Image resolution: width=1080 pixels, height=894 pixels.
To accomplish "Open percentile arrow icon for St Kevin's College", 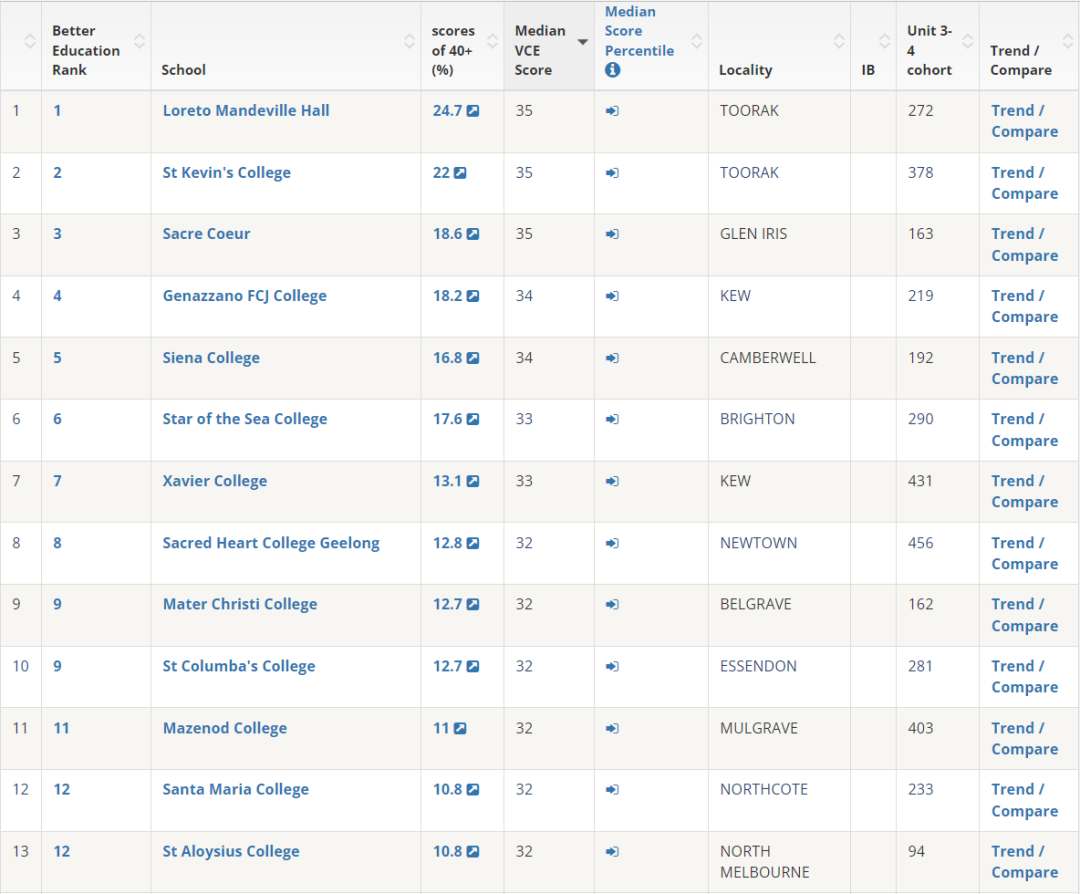I will [x=612, y=173].
